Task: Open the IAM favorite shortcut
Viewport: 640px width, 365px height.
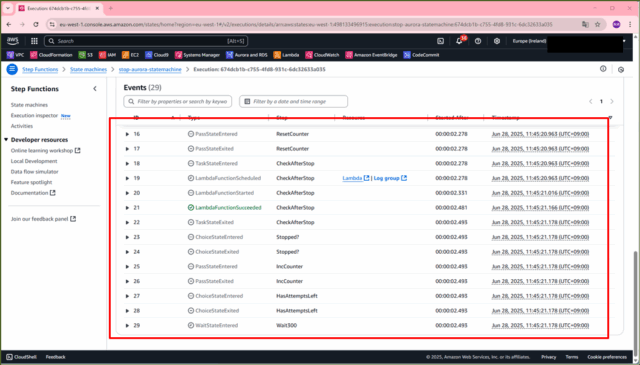Action: click(107, 55)
